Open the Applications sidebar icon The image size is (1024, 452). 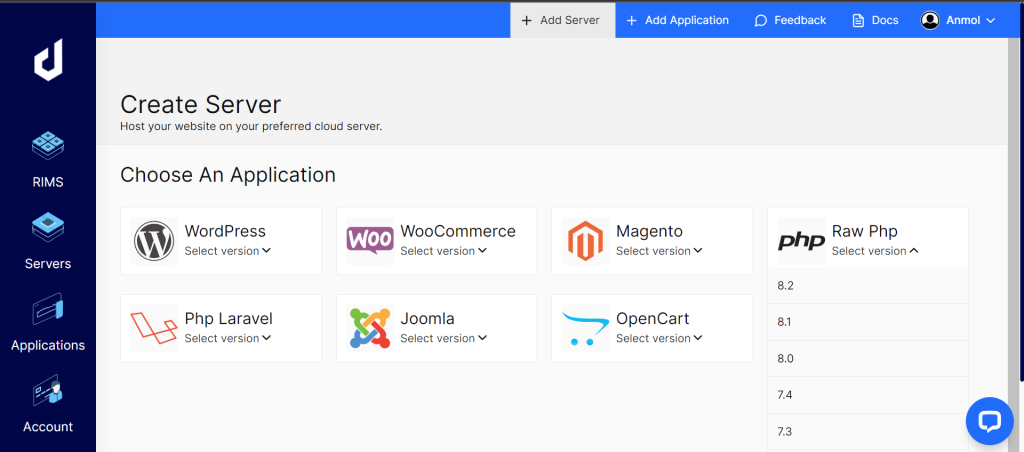(x=48, y=311)
